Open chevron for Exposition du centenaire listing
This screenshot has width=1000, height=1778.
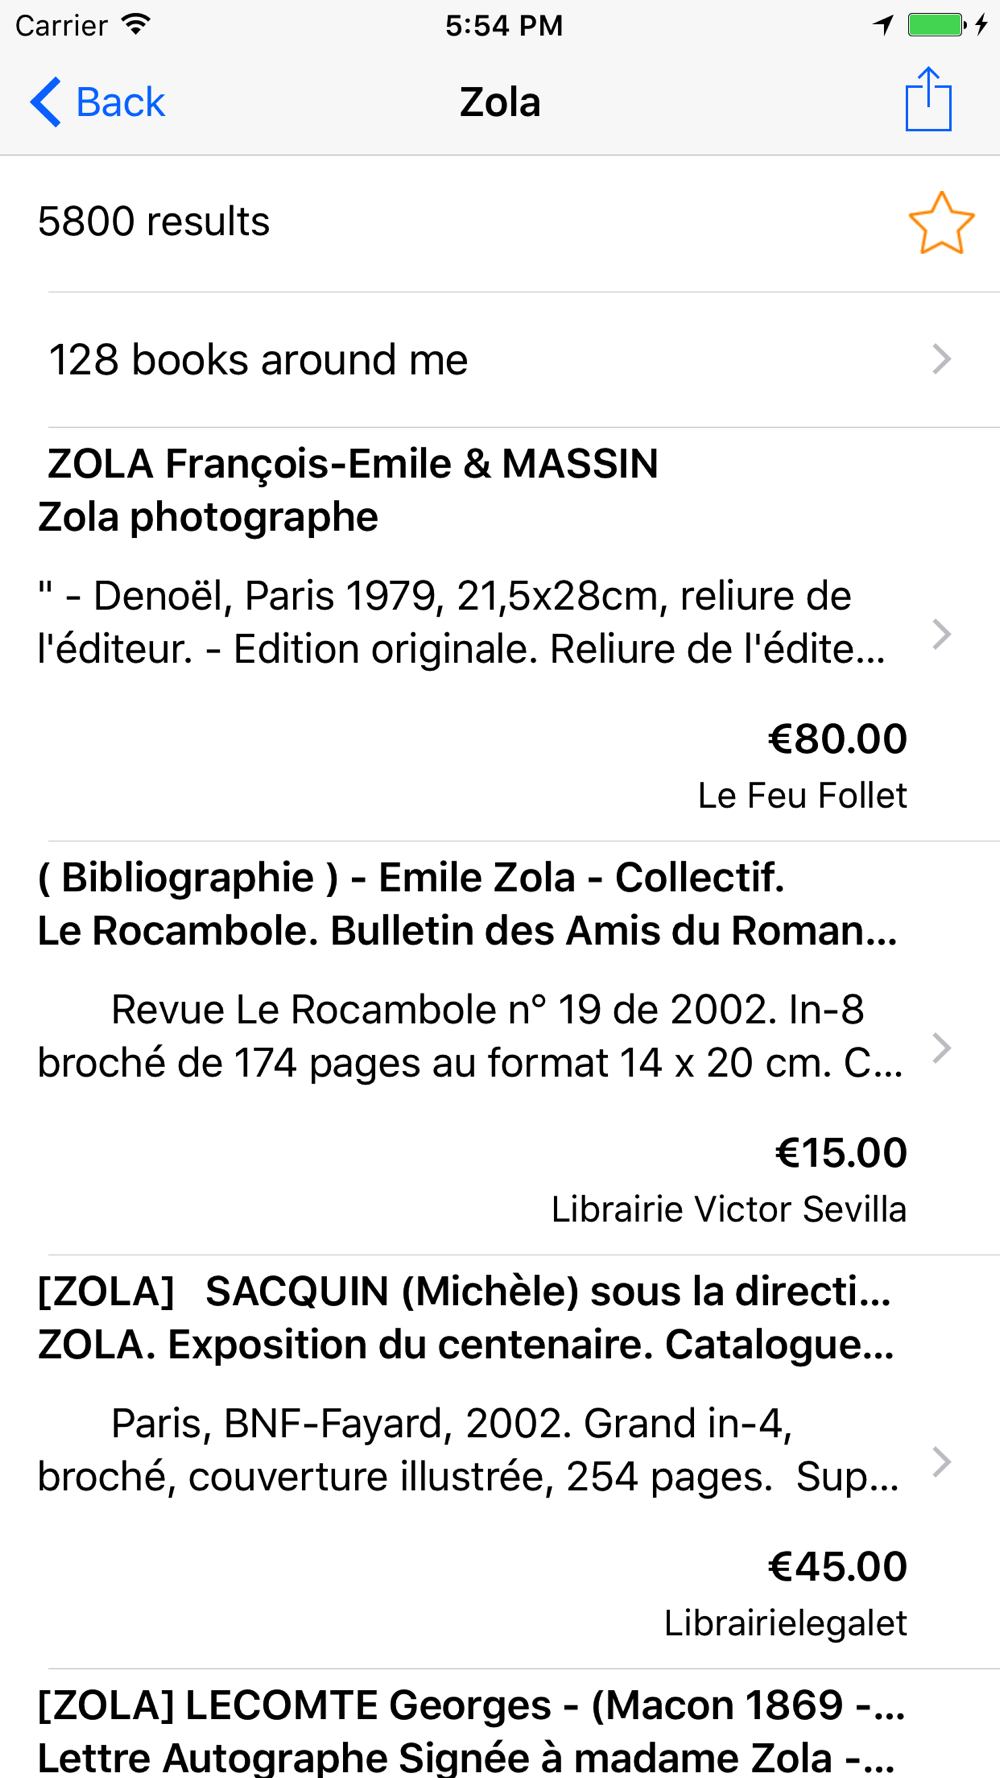pyautogui.click(x=941, y=1462)
